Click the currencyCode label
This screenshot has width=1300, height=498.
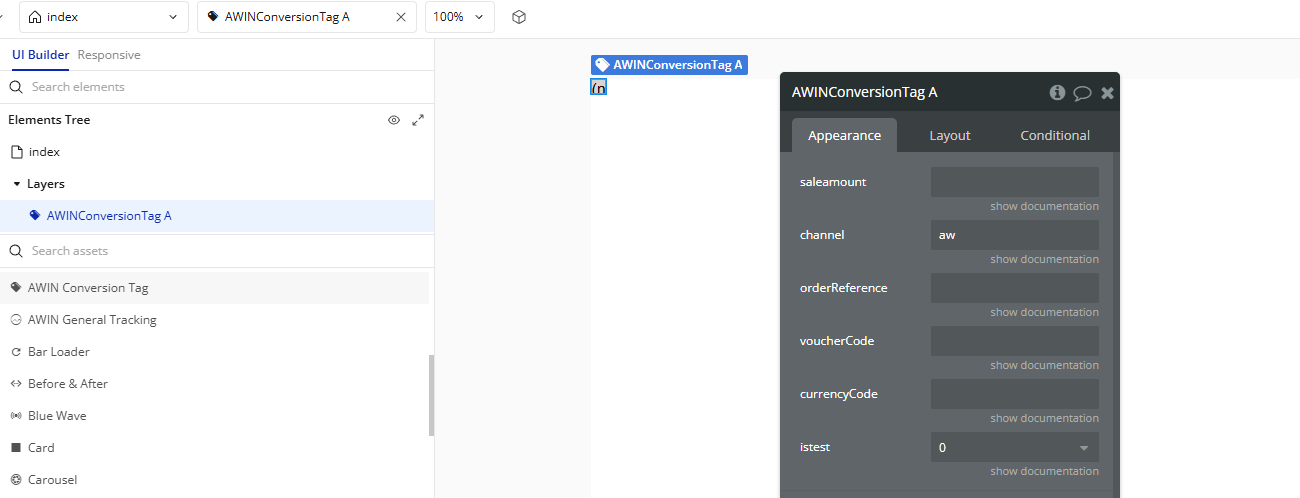coord(839,394)
